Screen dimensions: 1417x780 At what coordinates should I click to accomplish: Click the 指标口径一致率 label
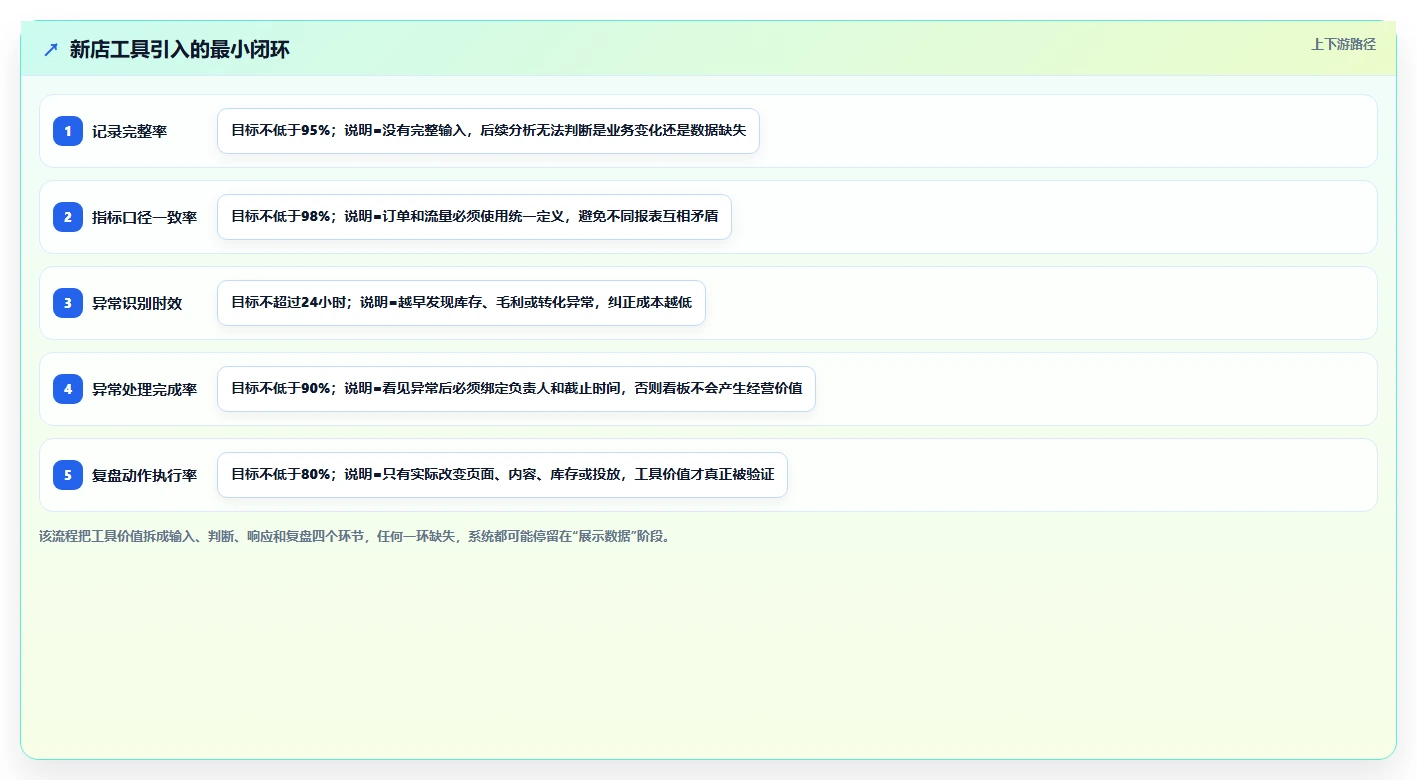coord(145,217)
